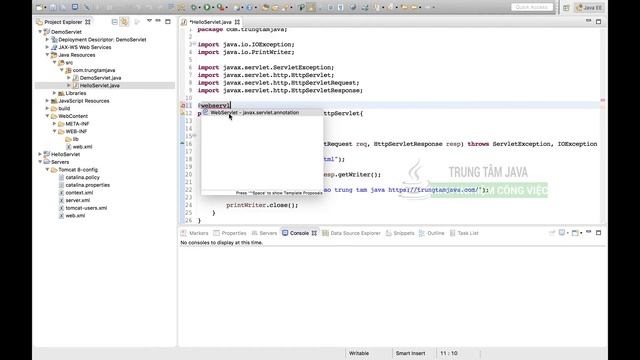Expand JAX-WS Web Services node

coord(47,47)
